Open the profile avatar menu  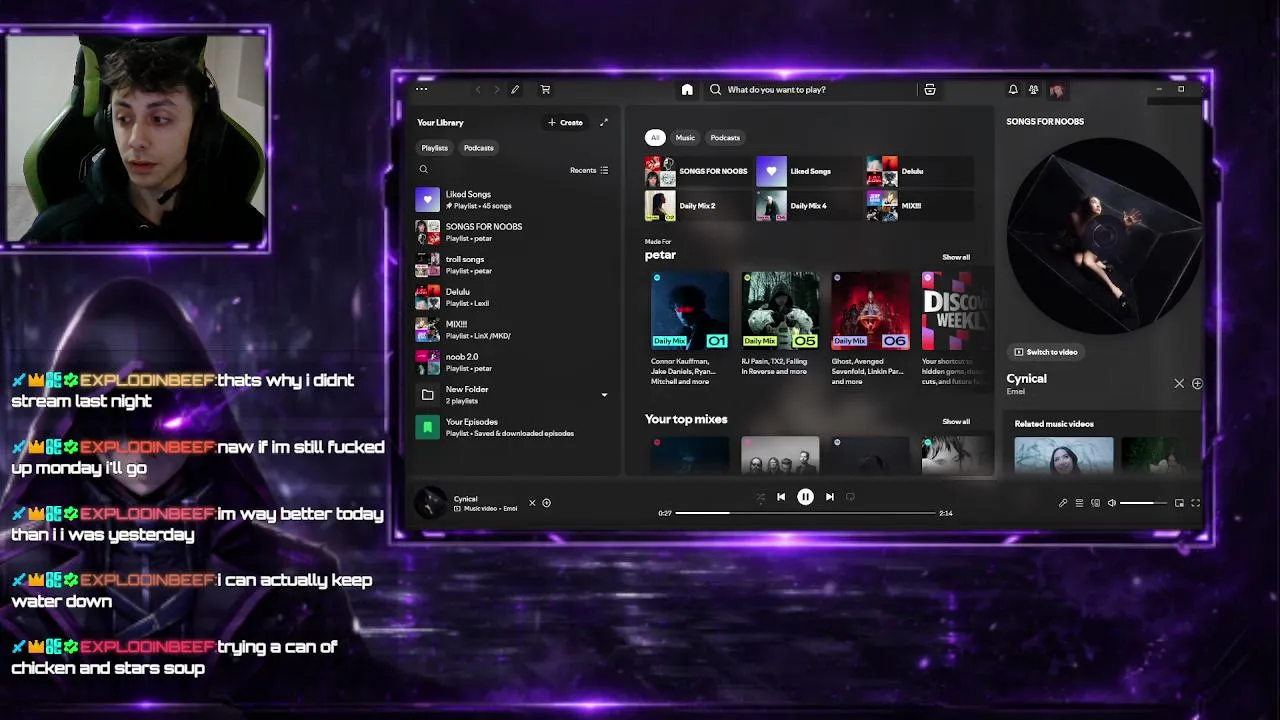point(1057,90)
